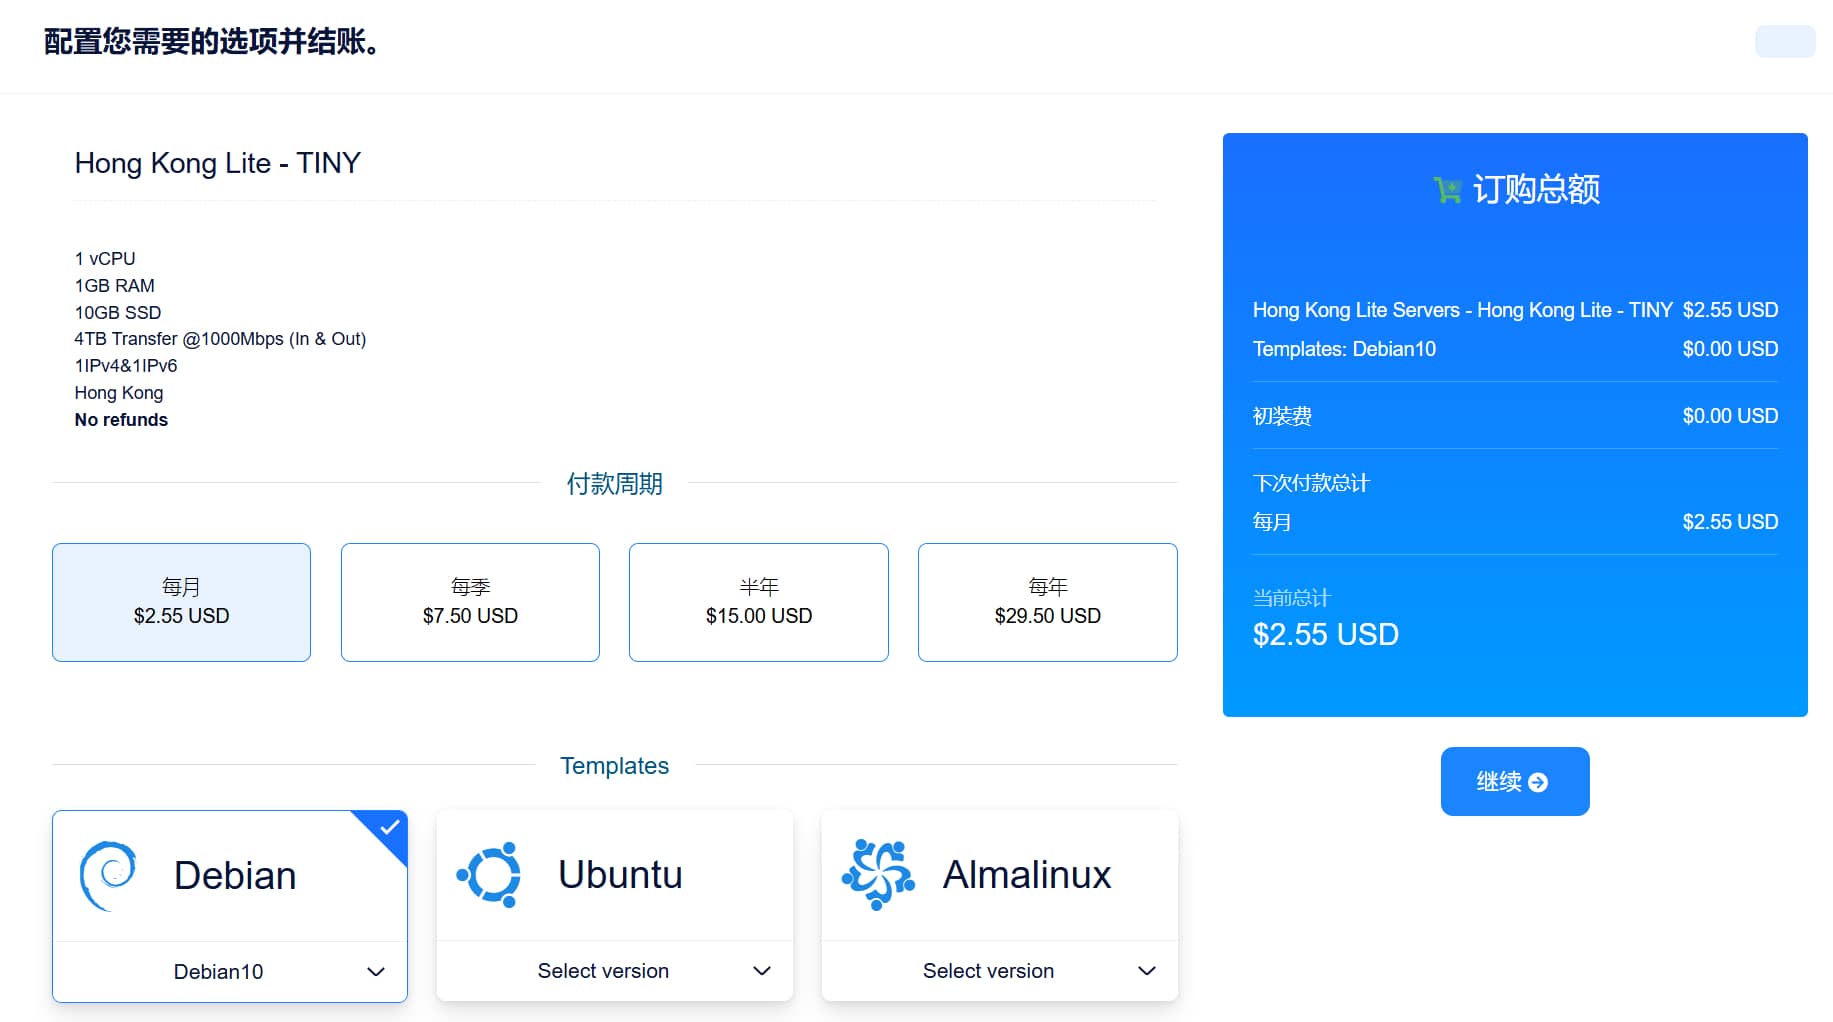Click the shopping cart icon in 订购总额
This screenshot has height=1022, width=1833.
1447,189
